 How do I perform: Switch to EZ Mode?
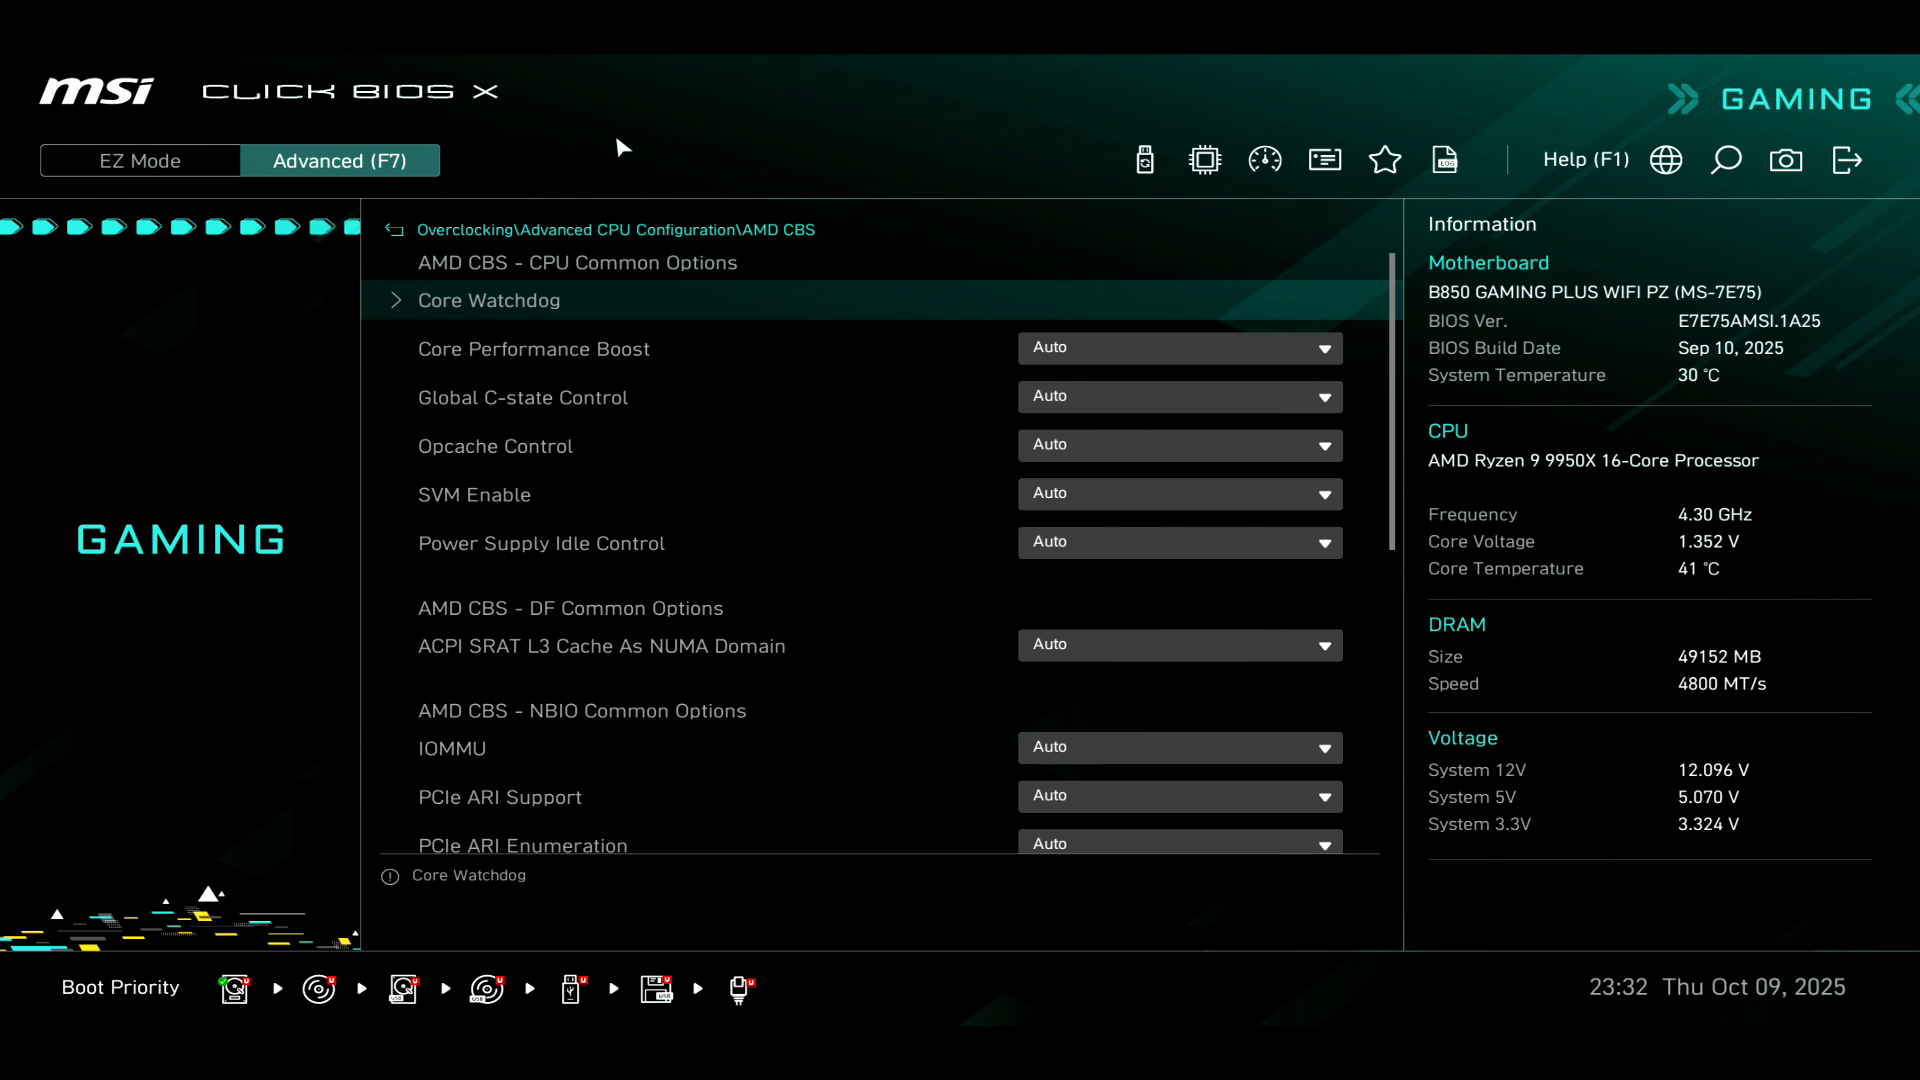tap(140, 161)
